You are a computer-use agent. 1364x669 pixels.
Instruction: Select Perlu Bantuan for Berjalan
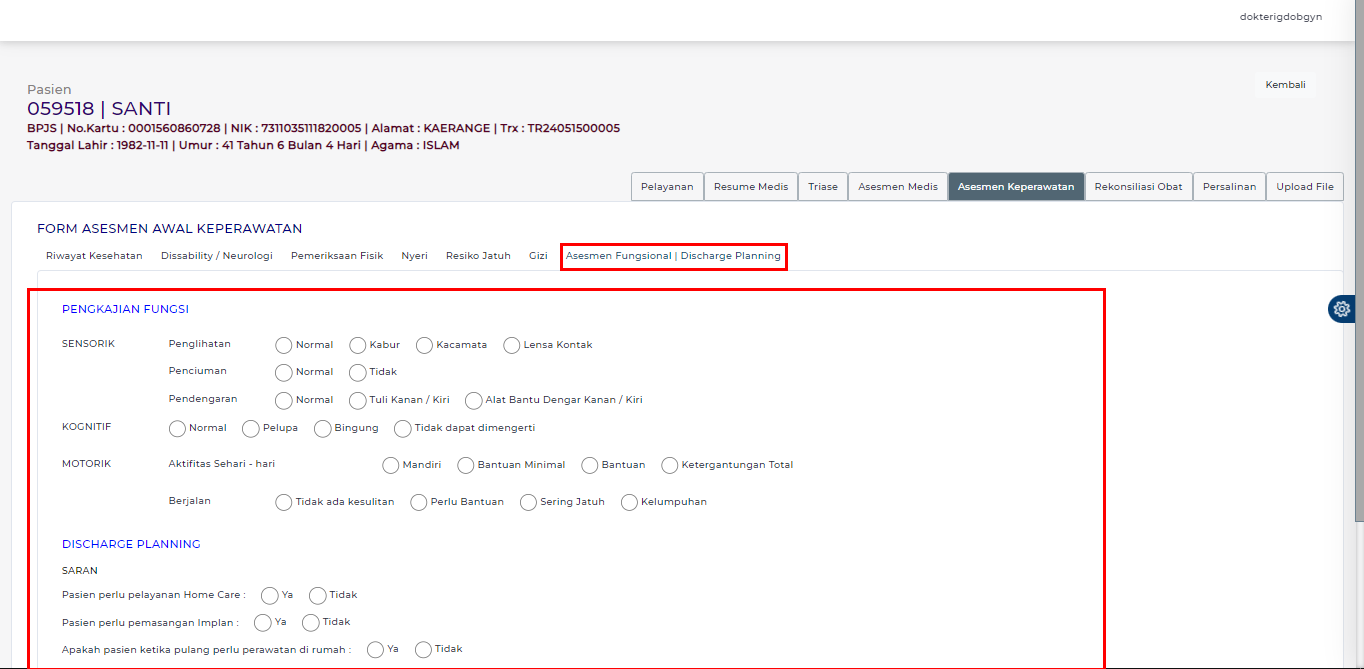point(419,503)
